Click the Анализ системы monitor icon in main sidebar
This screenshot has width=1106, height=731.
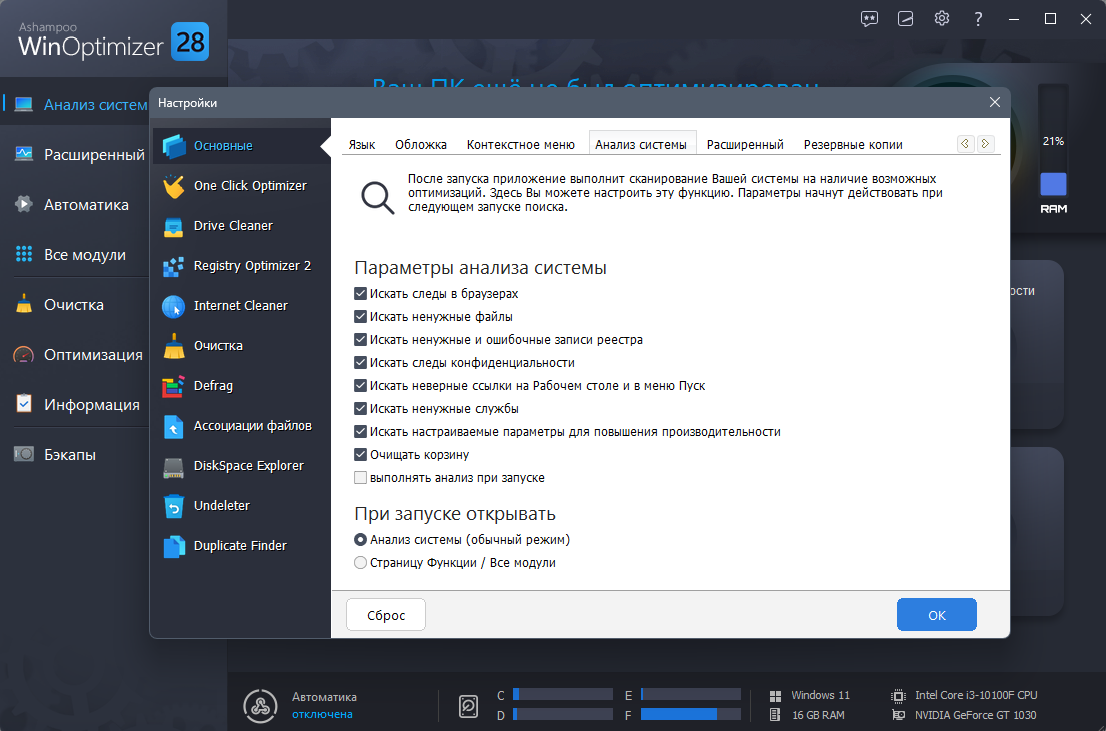(x=23, y=104)
